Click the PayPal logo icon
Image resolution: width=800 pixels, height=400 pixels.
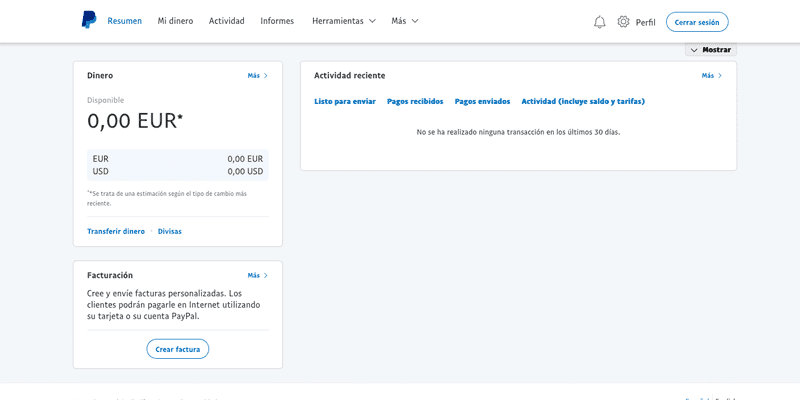pos(89,21)
